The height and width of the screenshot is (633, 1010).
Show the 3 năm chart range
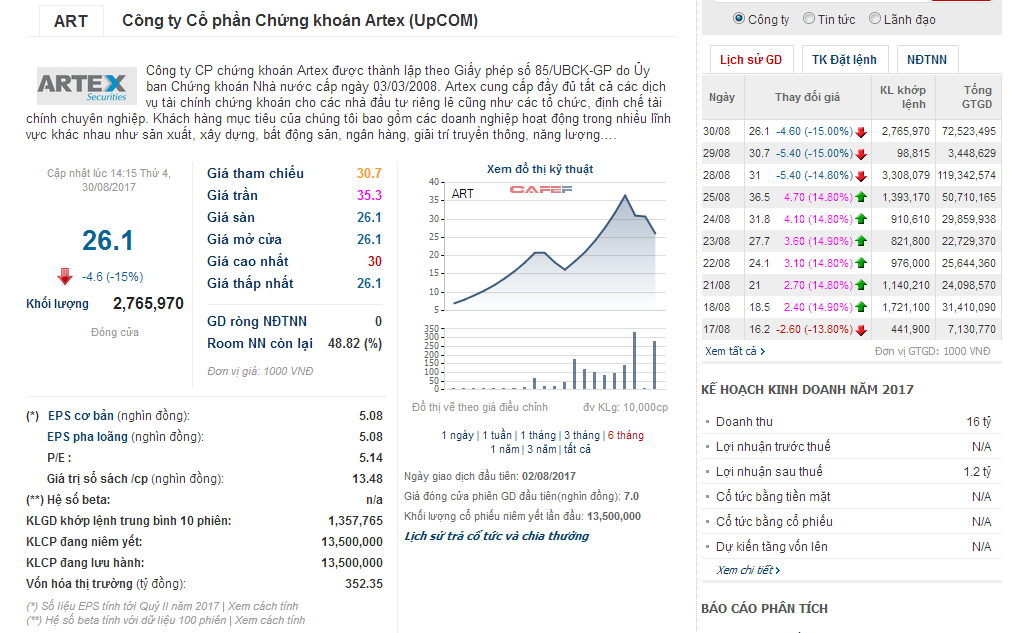pyautogui.click(x=542, y=449)
